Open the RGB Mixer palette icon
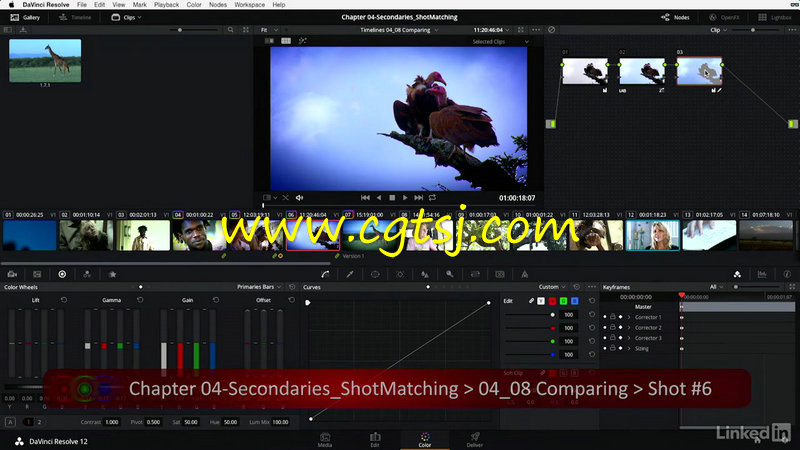 pyautogui.click(x=87, y=274)
